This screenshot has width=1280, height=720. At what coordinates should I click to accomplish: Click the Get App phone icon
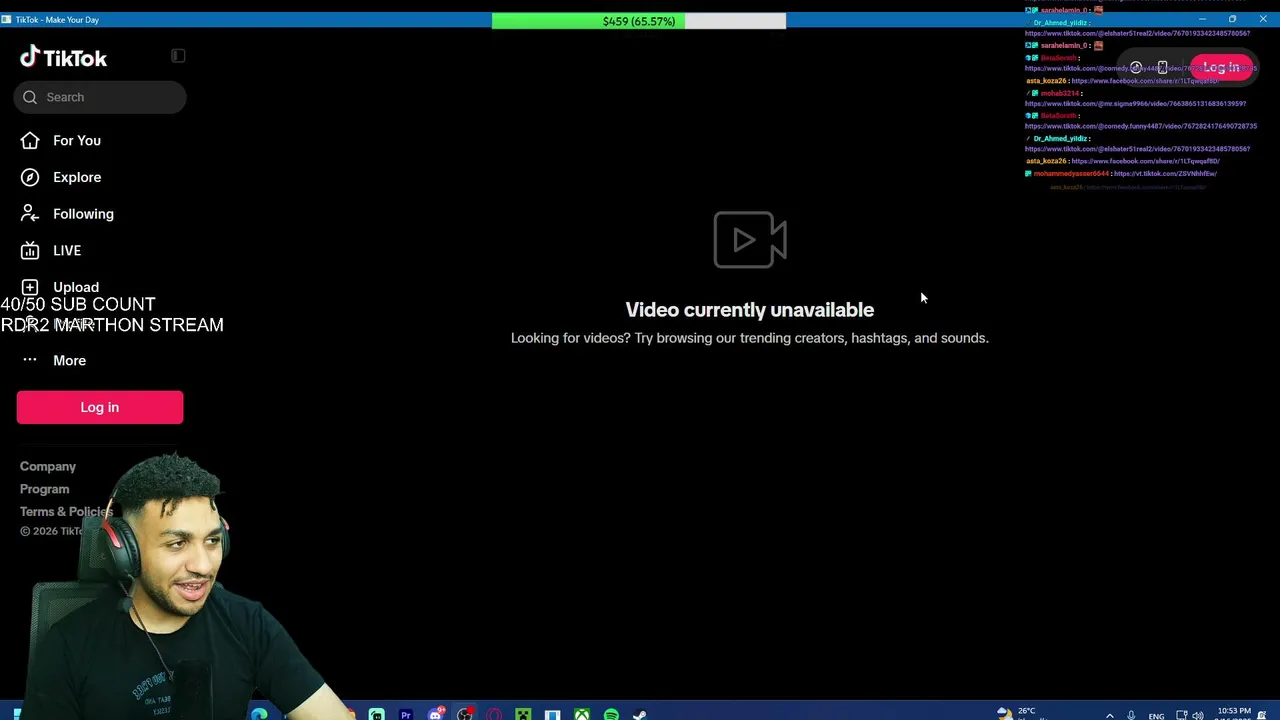click(1162, 68)
